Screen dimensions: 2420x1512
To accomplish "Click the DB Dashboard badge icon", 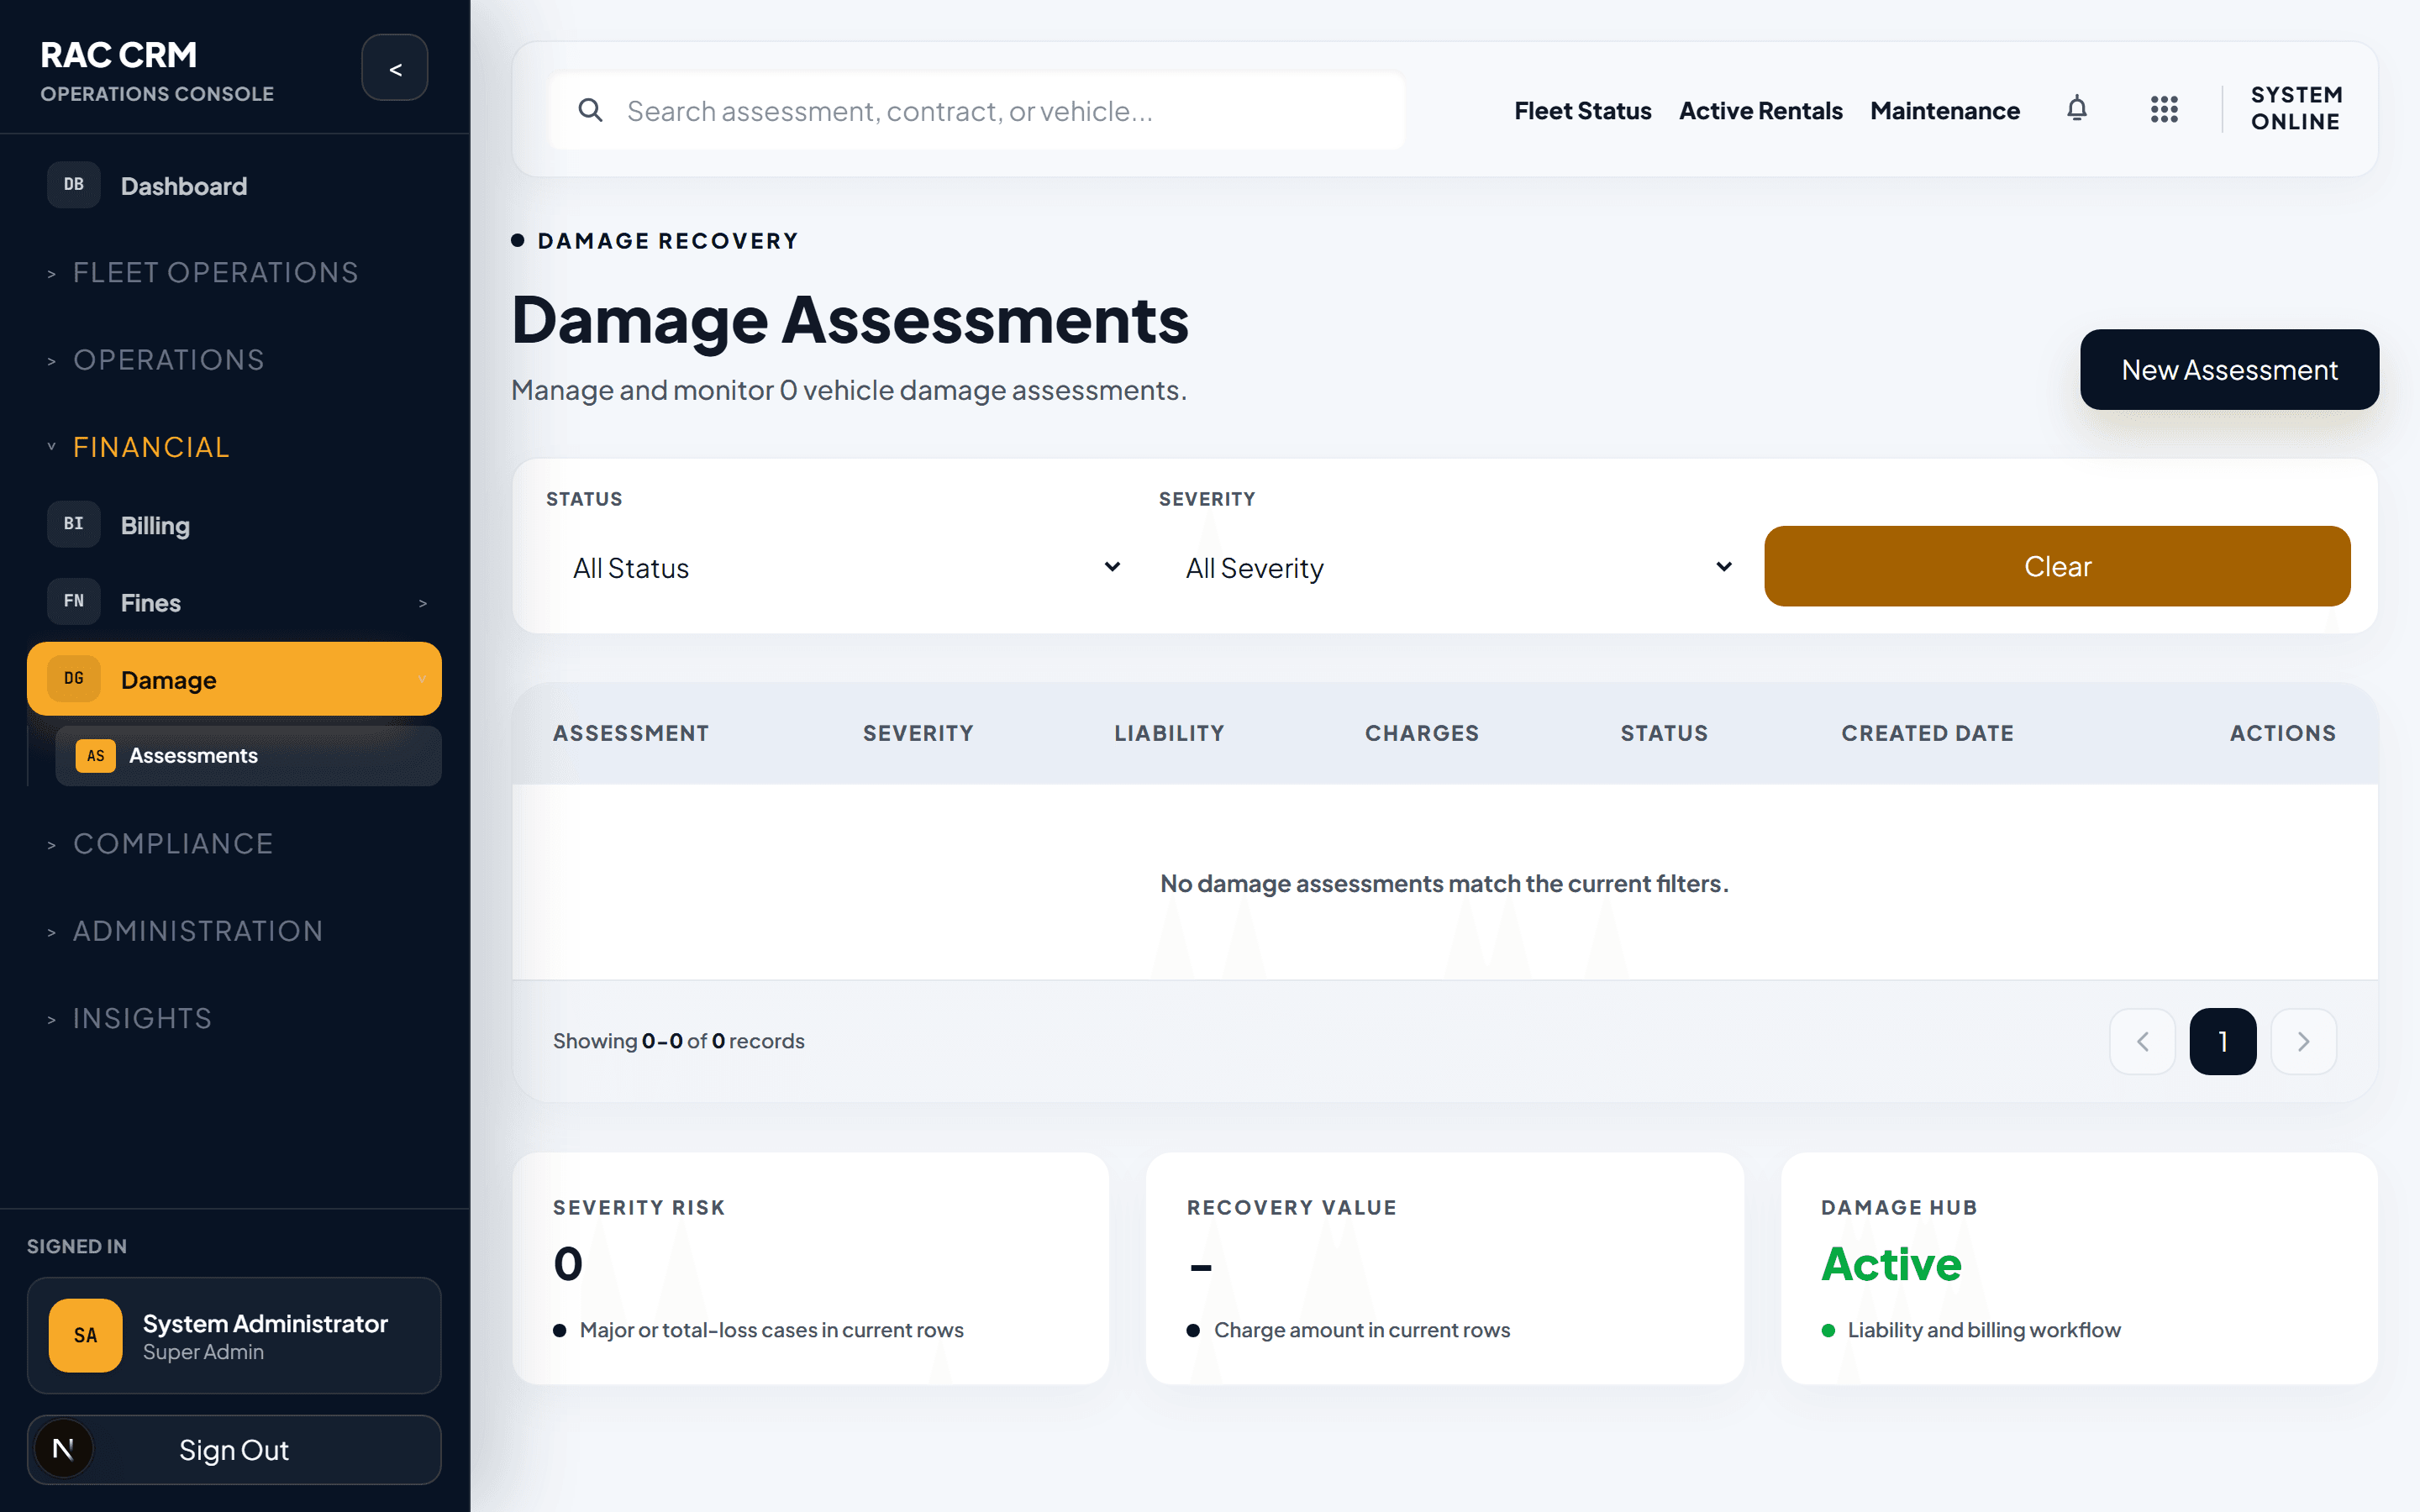I will tap(74, 185).
